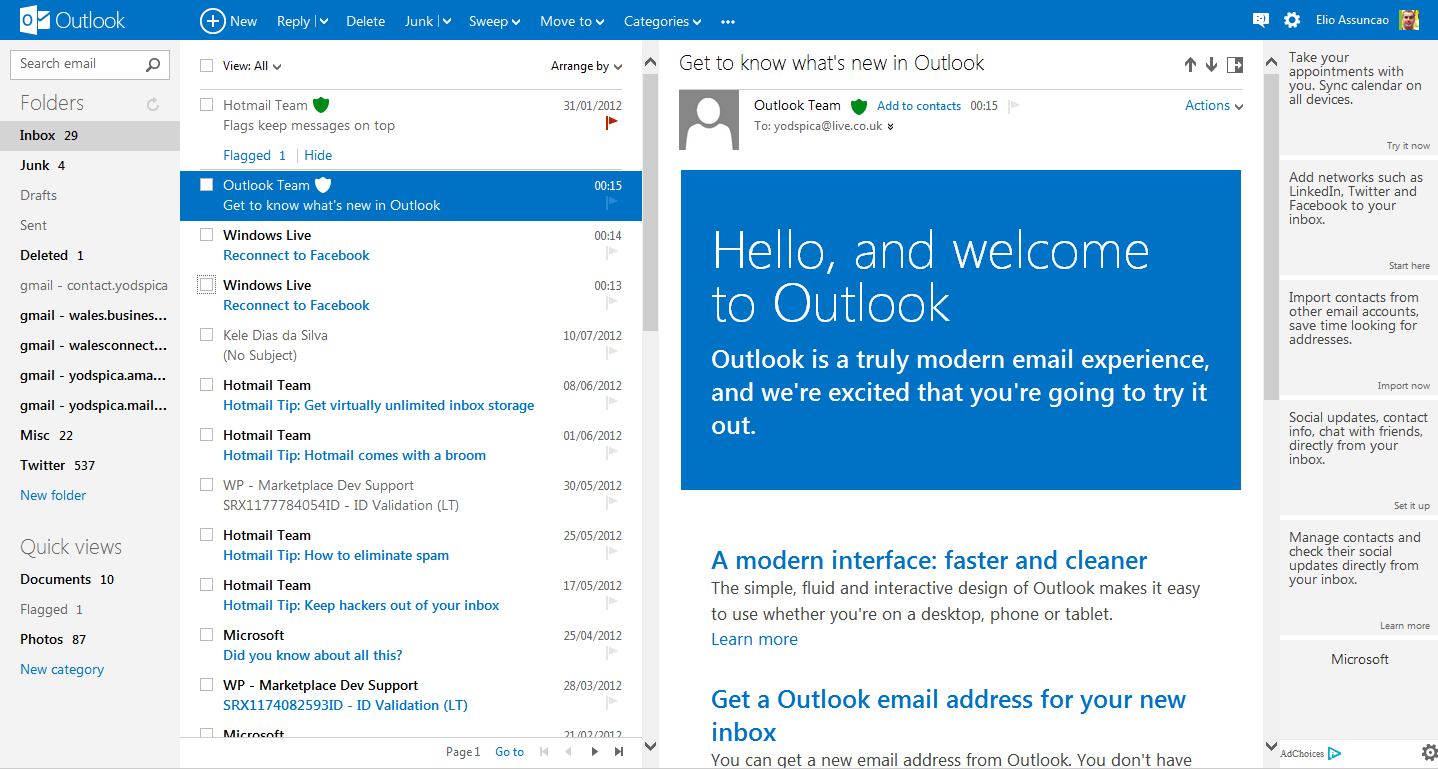Image resolution: width=1438 pixels, height=769 pixels.
Task: Click the search magnifier icon
Action: [x=152, y=64]
